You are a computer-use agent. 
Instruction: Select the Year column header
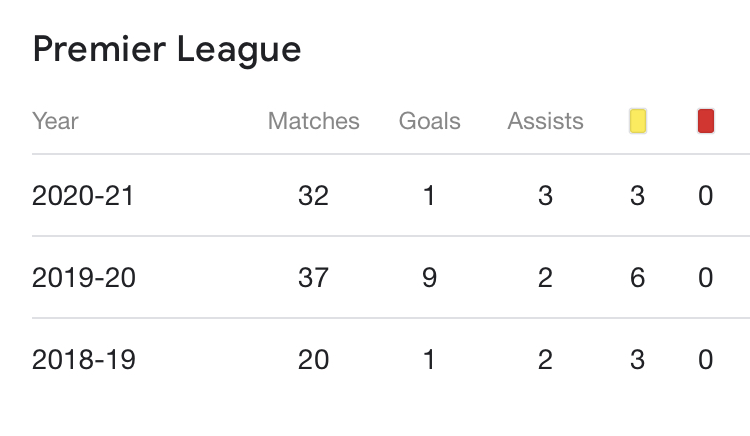click(x=55, y=122)
